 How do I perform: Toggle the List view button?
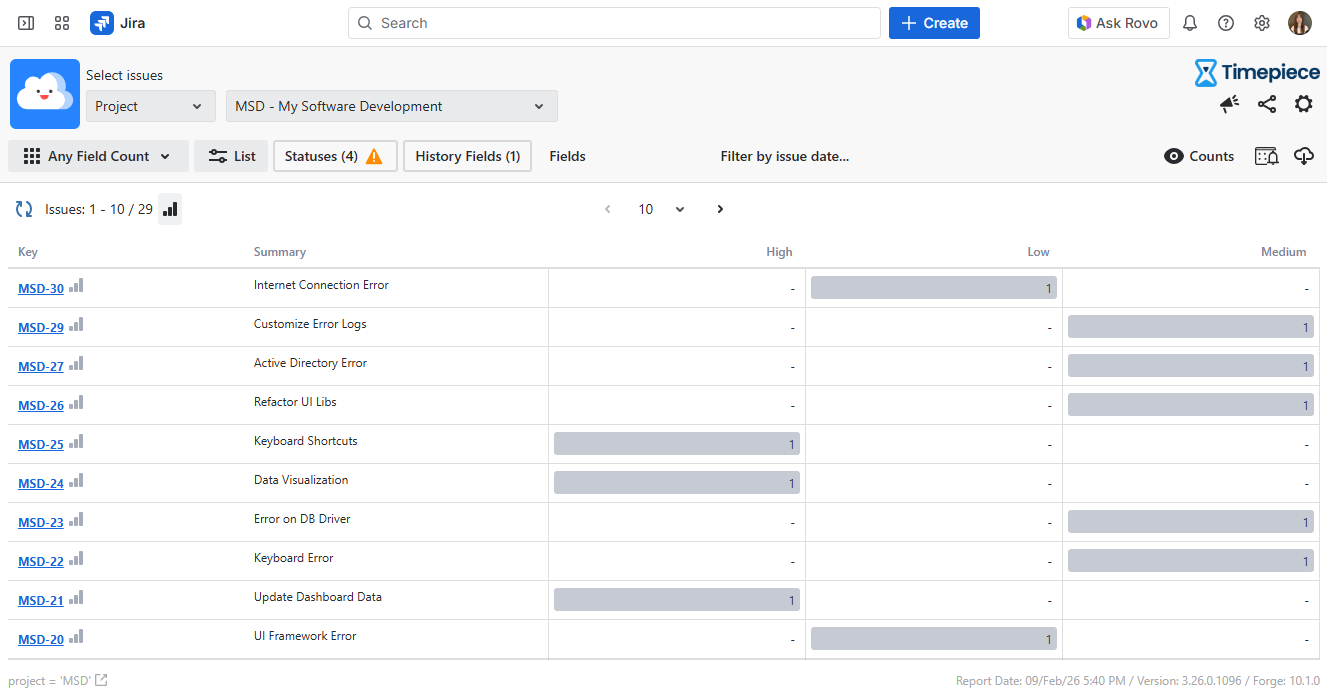tap(231, 156)
